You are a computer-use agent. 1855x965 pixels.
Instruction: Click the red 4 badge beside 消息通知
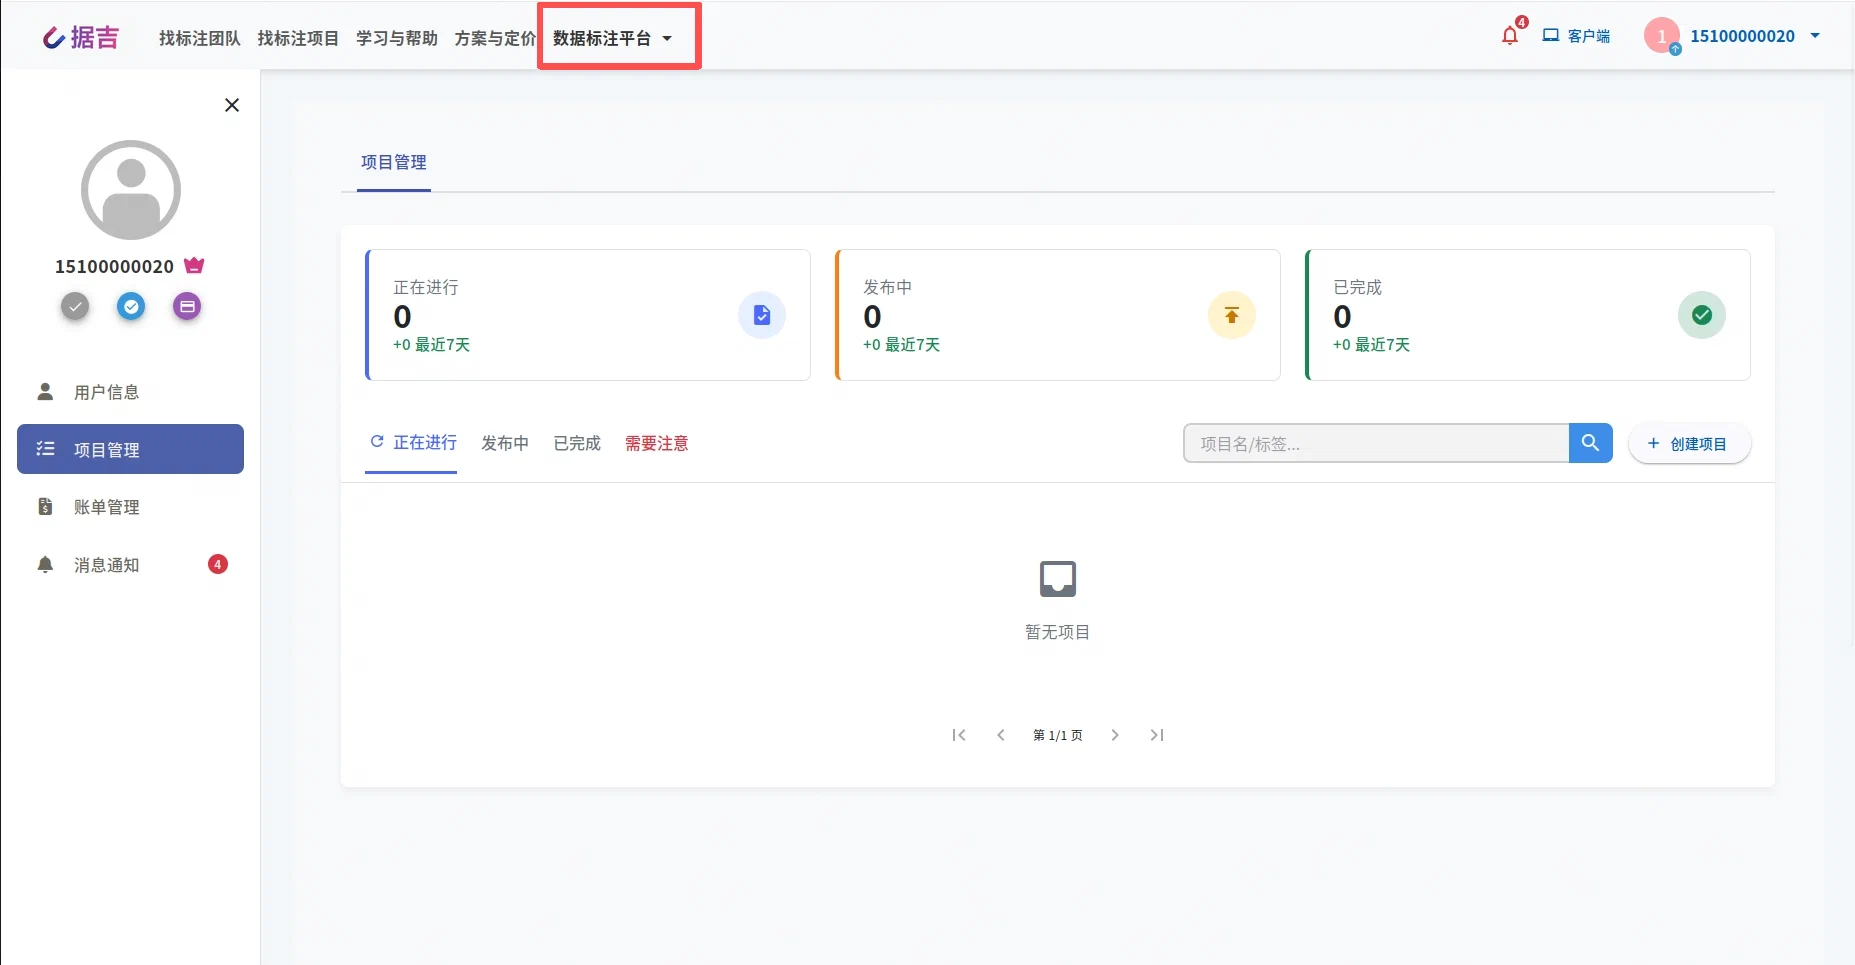pyautogui.click(x=218, y=564)
